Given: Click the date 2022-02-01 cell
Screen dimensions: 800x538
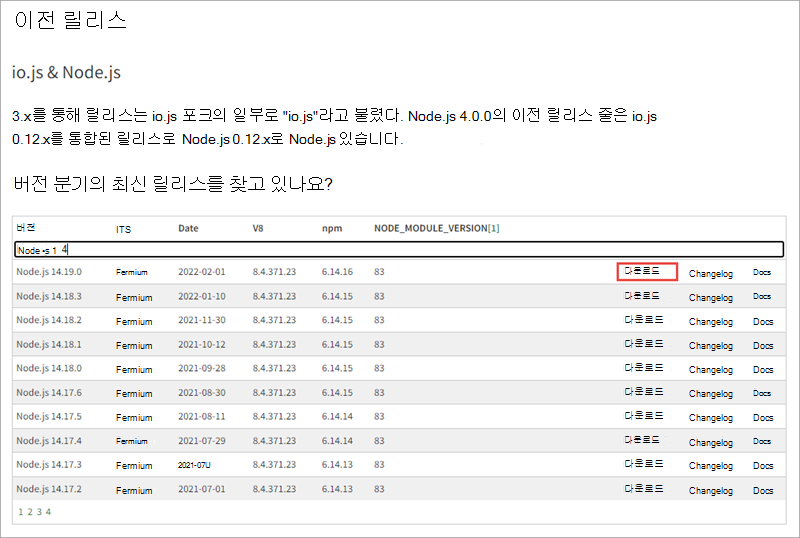Looking at the screenshot, I should click(202, 272).
